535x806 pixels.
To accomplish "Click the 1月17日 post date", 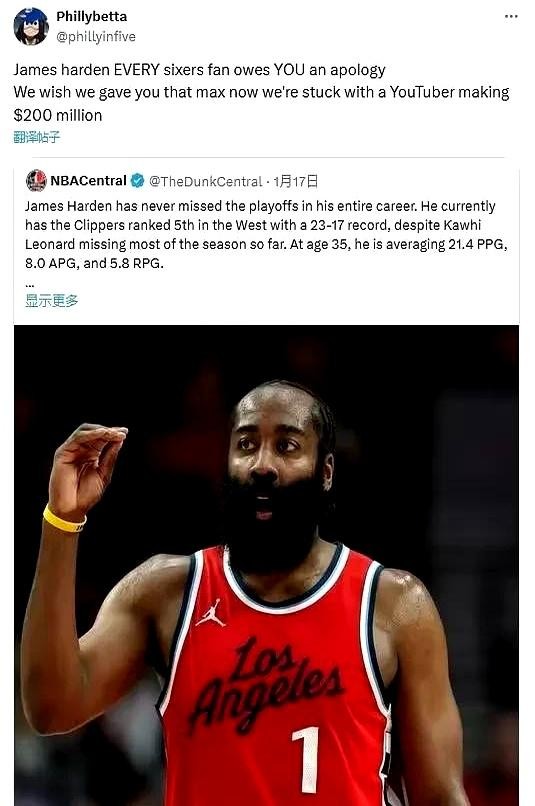I will click(x=295, y=181).
